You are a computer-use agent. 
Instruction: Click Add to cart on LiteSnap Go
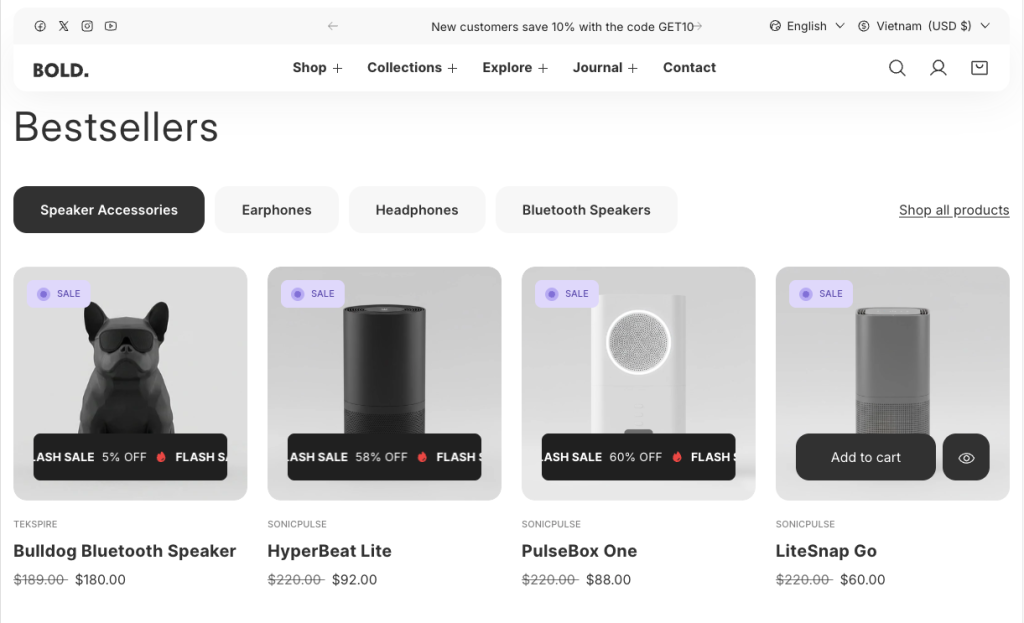tap(865, 457)
